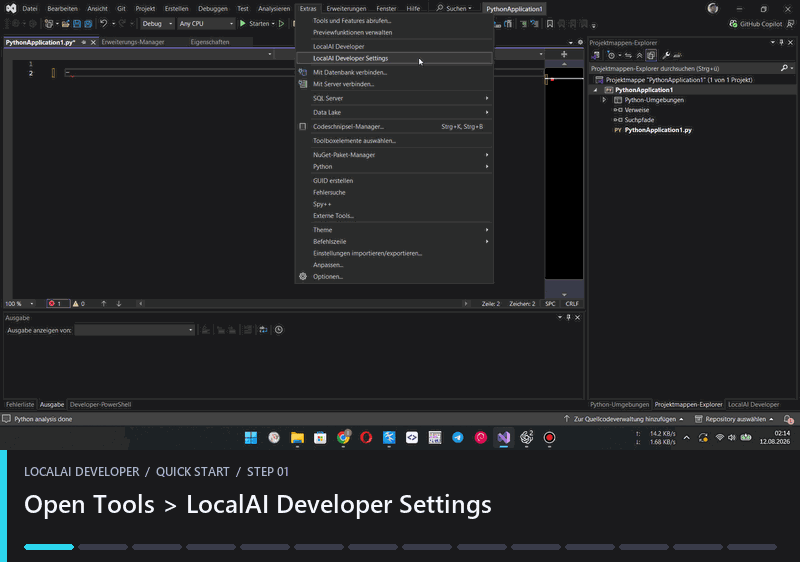Open the Any CPU platform dropdown
This screenshot has height=562, width=800.
tap(206, 23)
